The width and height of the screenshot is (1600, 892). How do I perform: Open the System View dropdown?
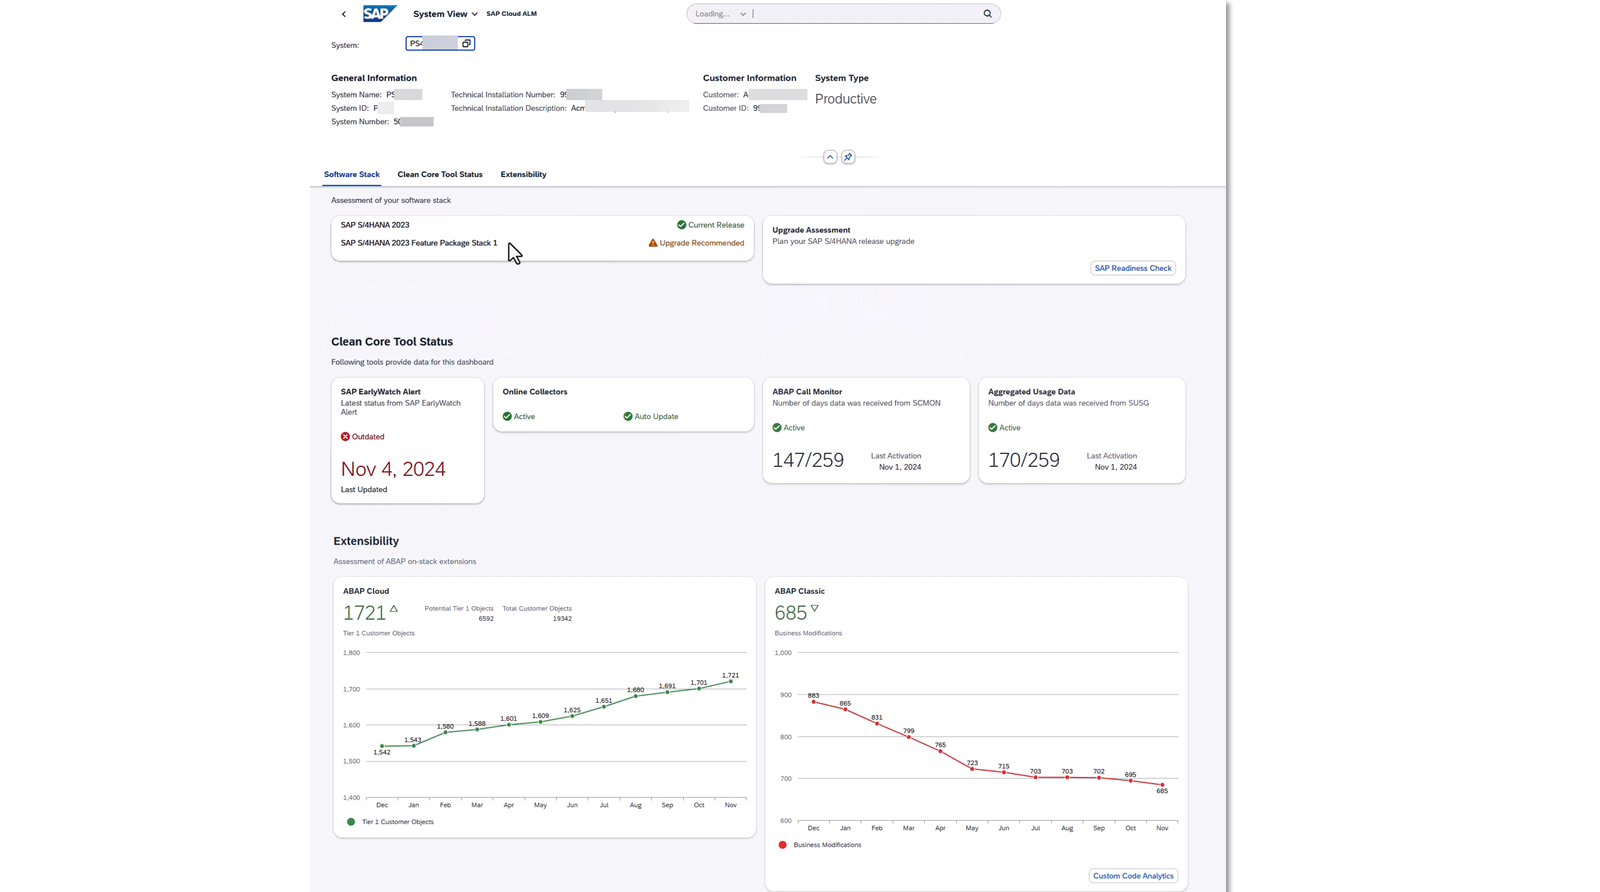click(445, 14)
